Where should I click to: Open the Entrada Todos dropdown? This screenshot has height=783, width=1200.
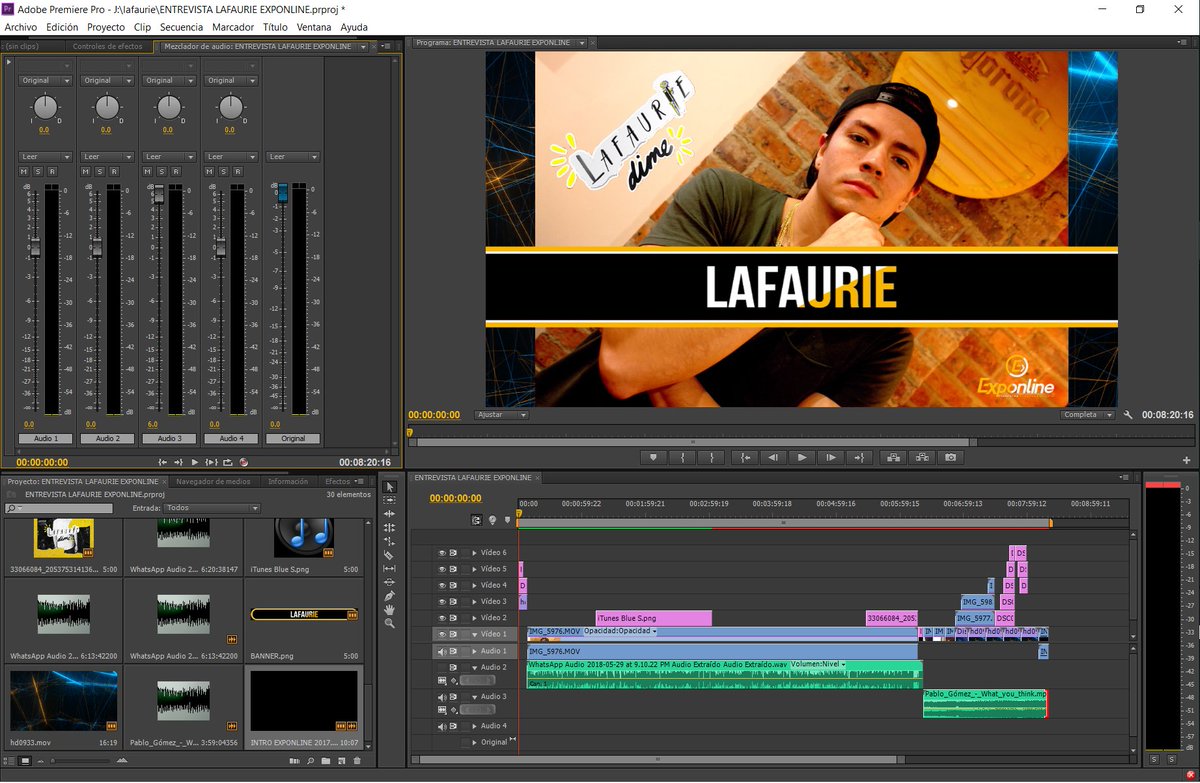click(x=213, y=508)
